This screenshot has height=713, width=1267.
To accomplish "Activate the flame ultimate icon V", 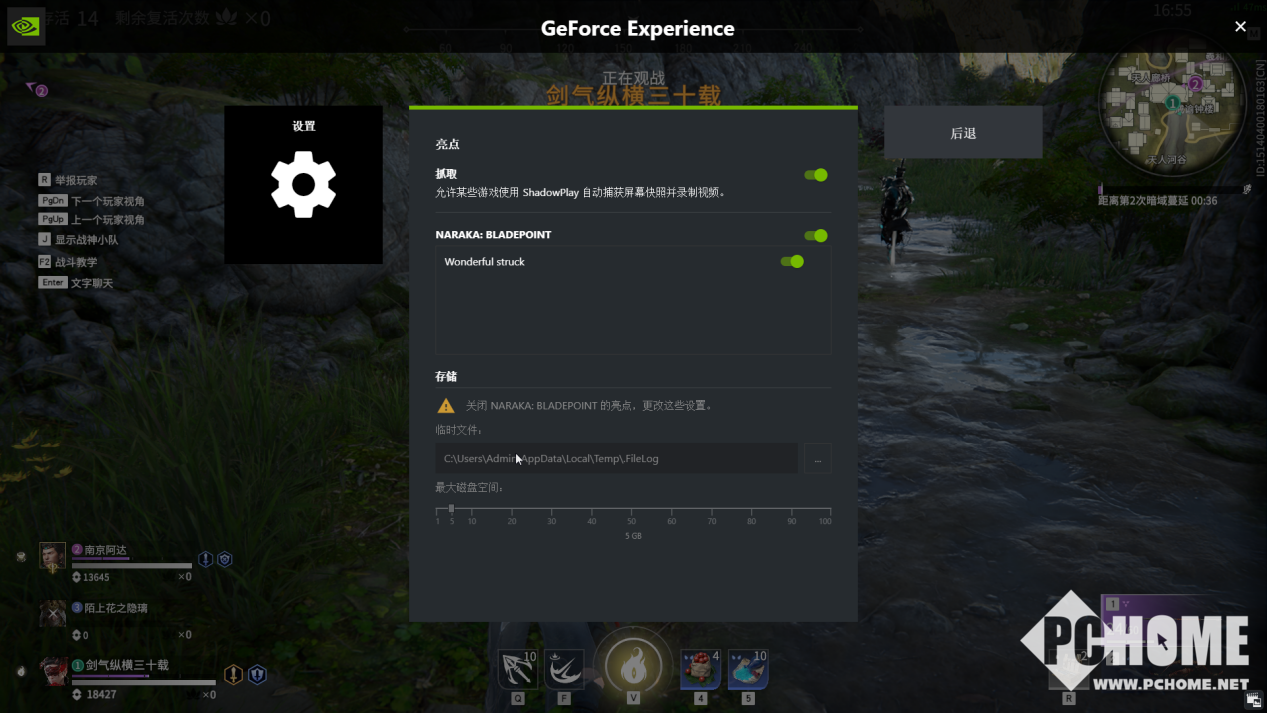I will [x=633, y=667].
